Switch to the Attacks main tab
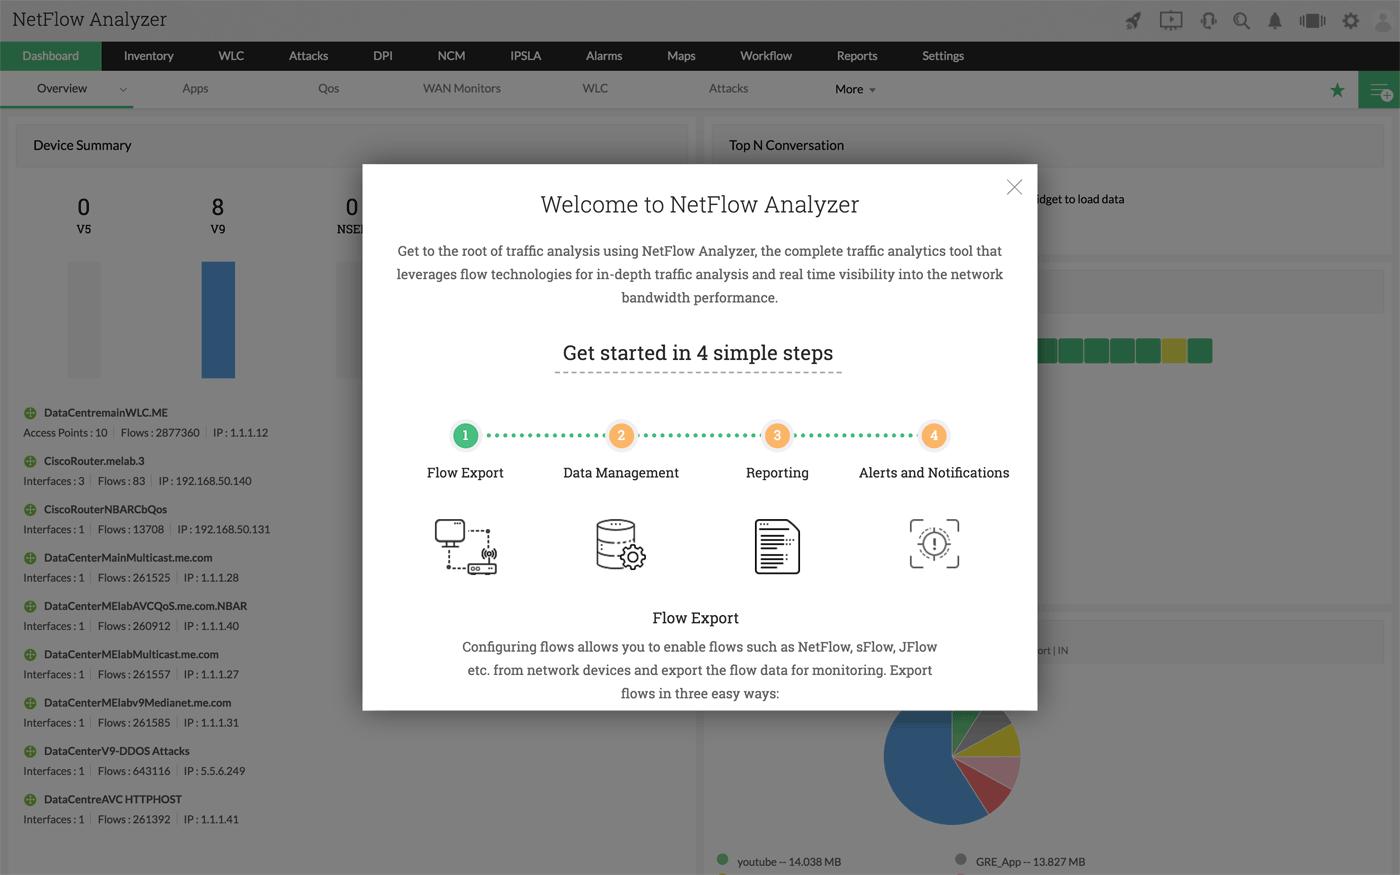Image resolution: width=1400 pixels, height=875 pixels. point(308,56)
